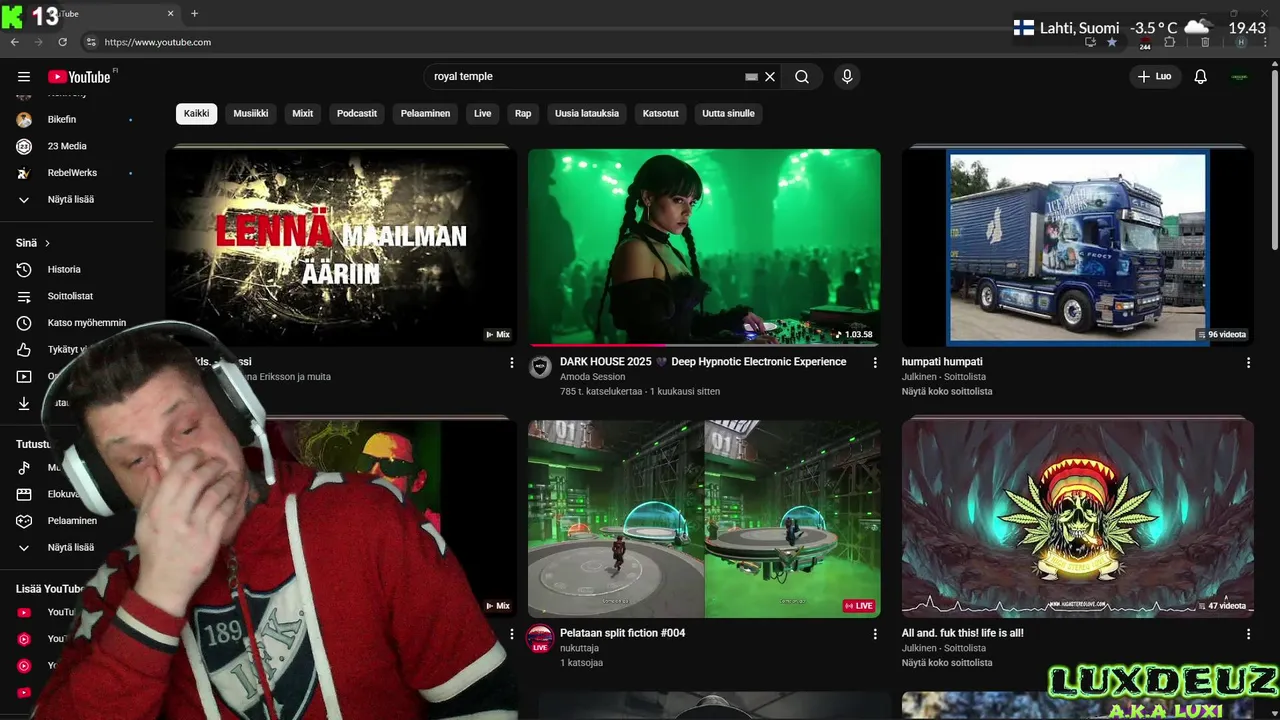Screen dimensions: 1280x720
Task: Open the Lennä maailman ääriin Mix thumbnail
Action: 341,247
